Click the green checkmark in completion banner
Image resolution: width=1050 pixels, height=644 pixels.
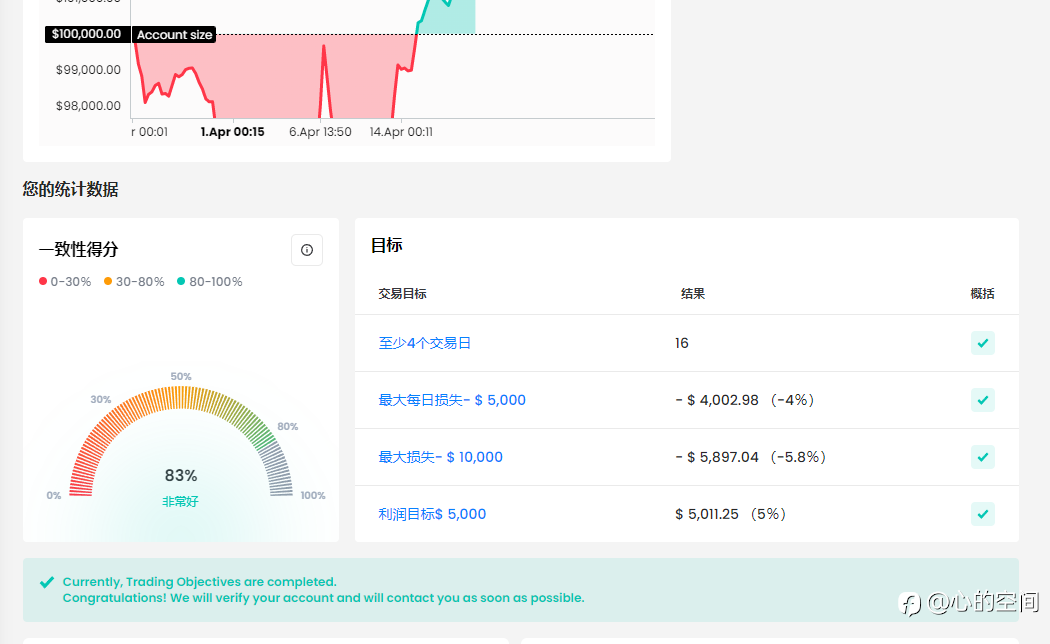(47, 582)
